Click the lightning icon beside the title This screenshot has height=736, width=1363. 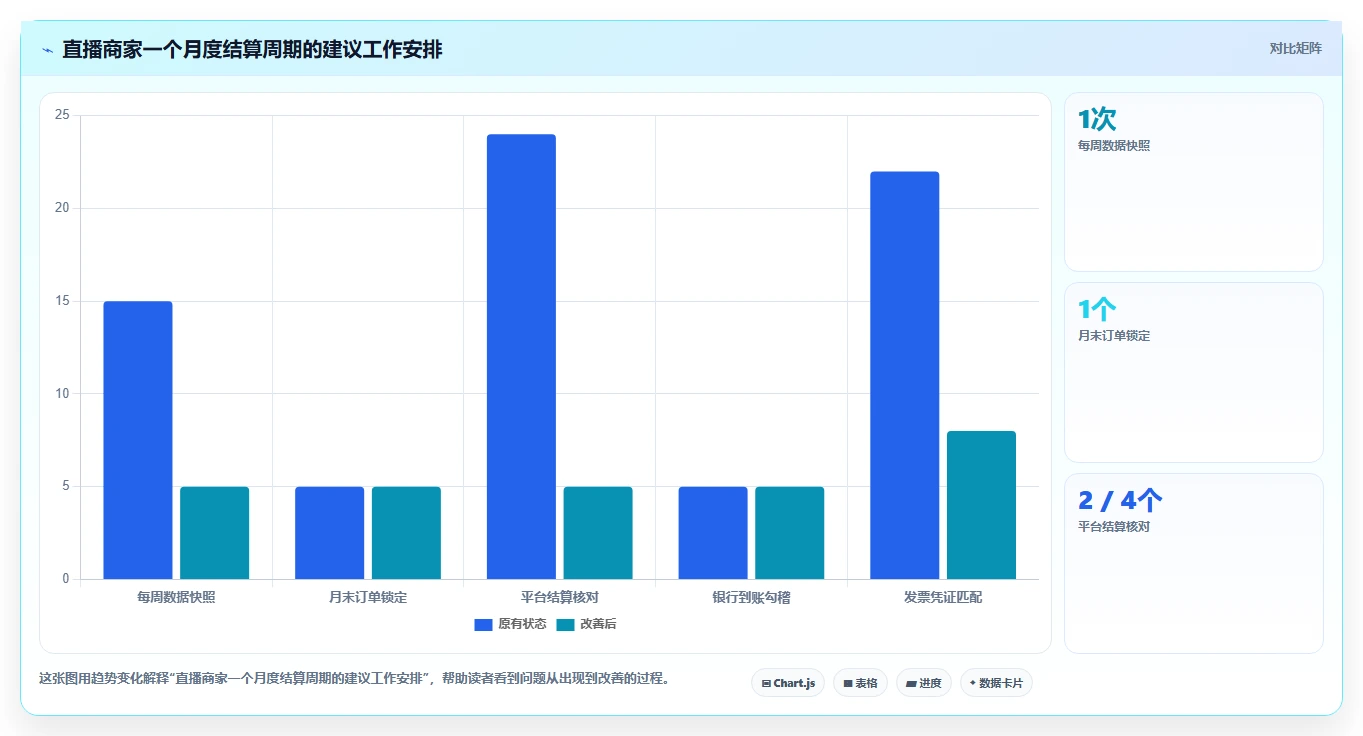coord(47,50)
